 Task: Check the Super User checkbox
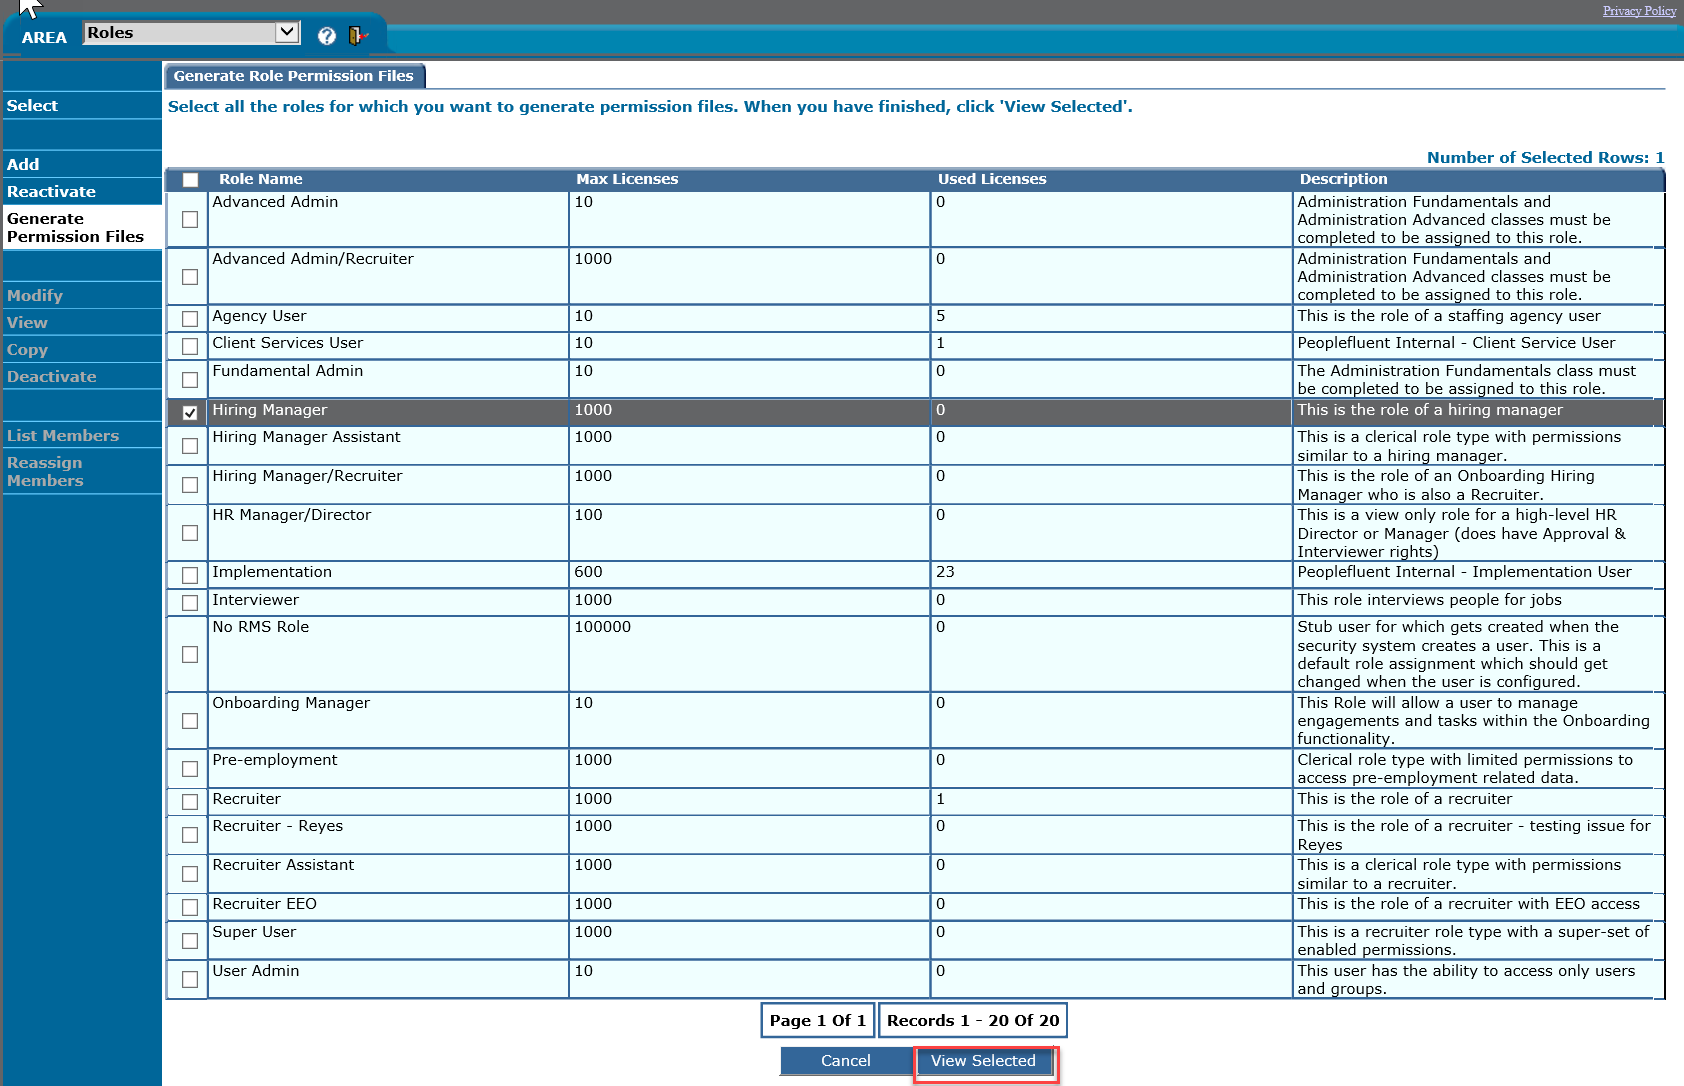point(190,941)
